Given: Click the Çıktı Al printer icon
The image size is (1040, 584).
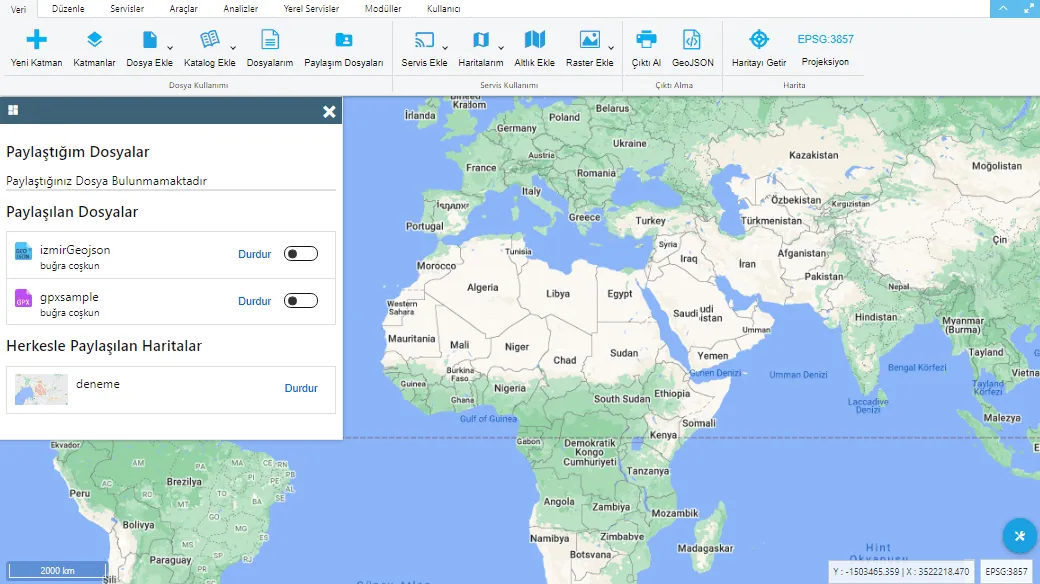Looking at the screenshot, I should point(646,40).
